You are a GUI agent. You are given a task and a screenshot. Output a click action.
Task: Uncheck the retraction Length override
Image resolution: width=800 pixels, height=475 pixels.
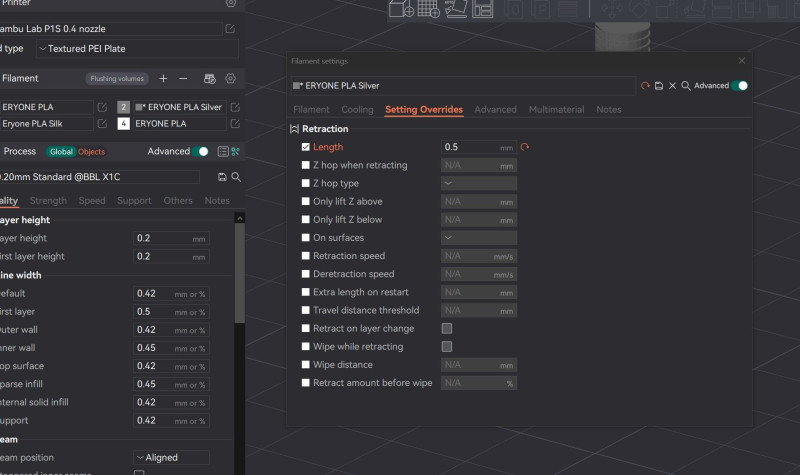[306, 147]
